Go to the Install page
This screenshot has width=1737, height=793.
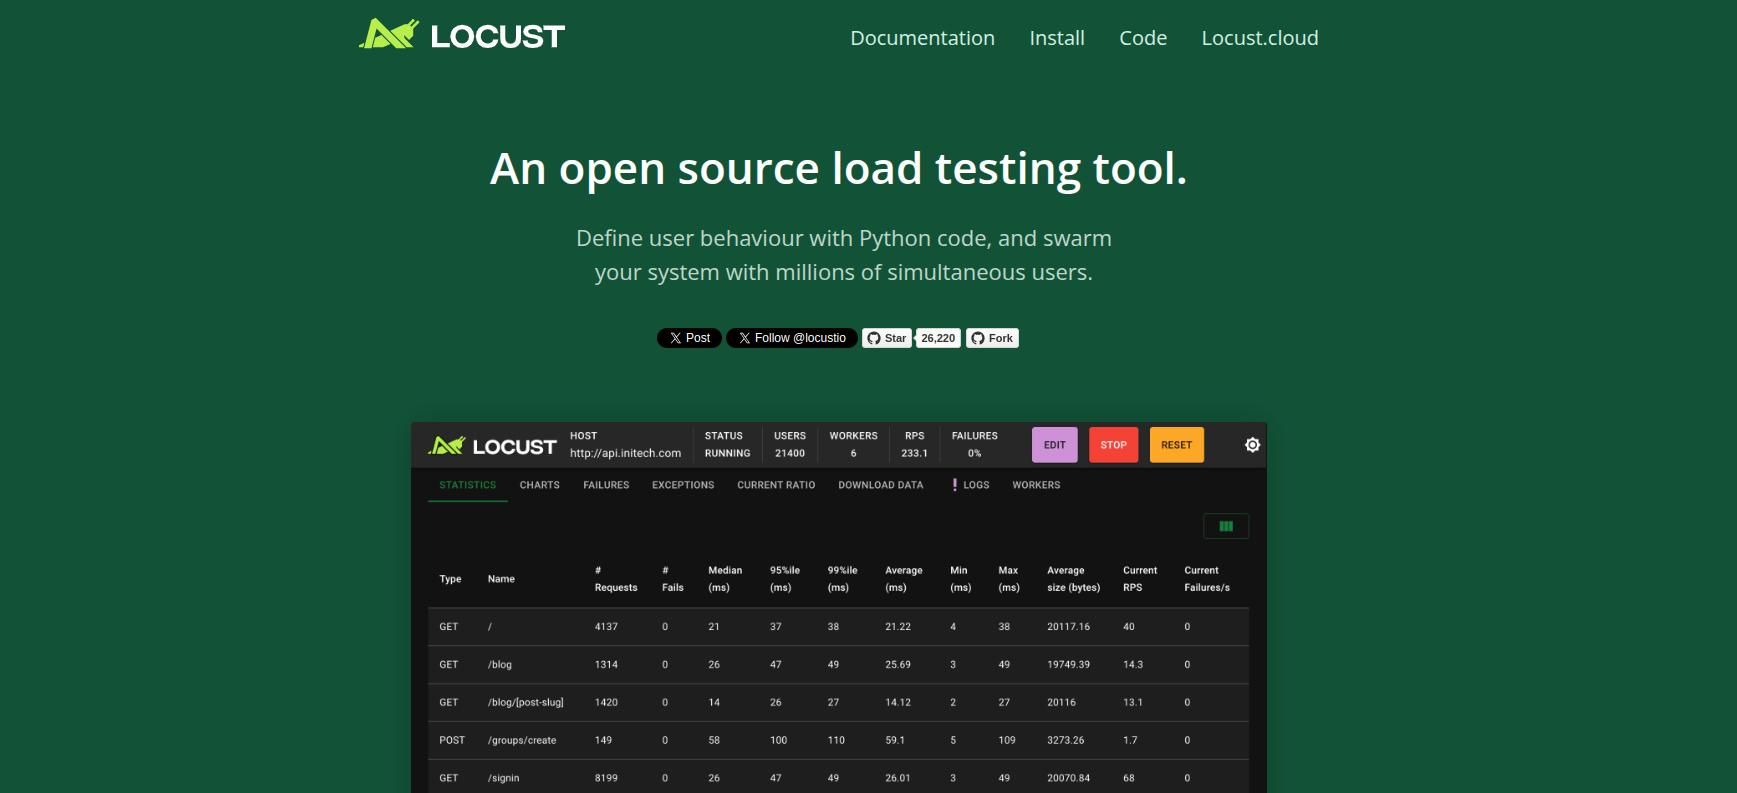tap(1056, 38)
